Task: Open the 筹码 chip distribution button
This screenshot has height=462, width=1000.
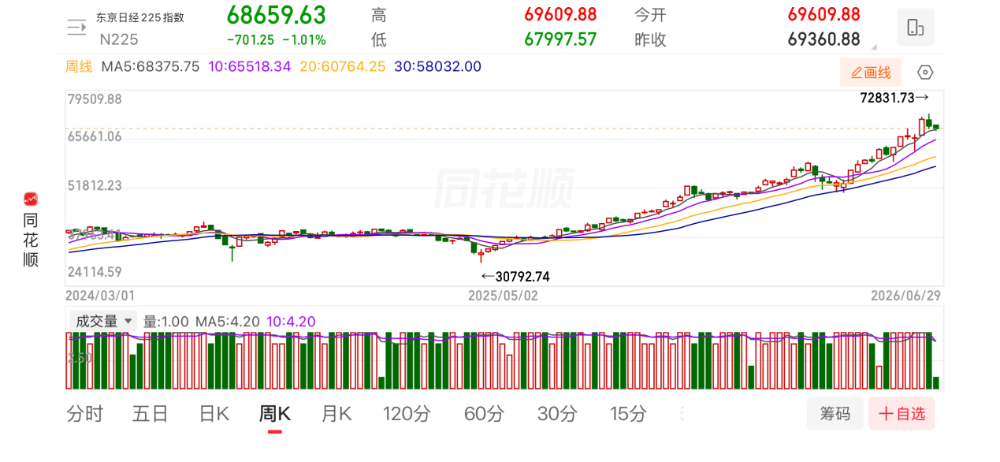Action: (835, 414)
